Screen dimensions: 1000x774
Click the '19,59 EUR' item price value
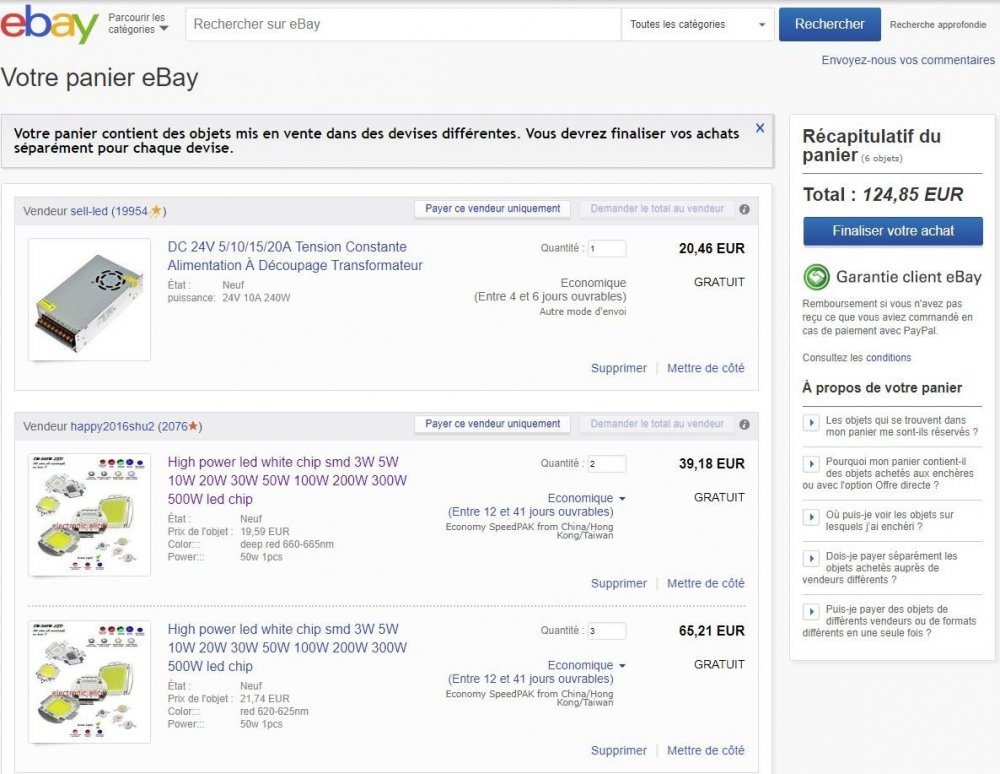click(265, 532)
